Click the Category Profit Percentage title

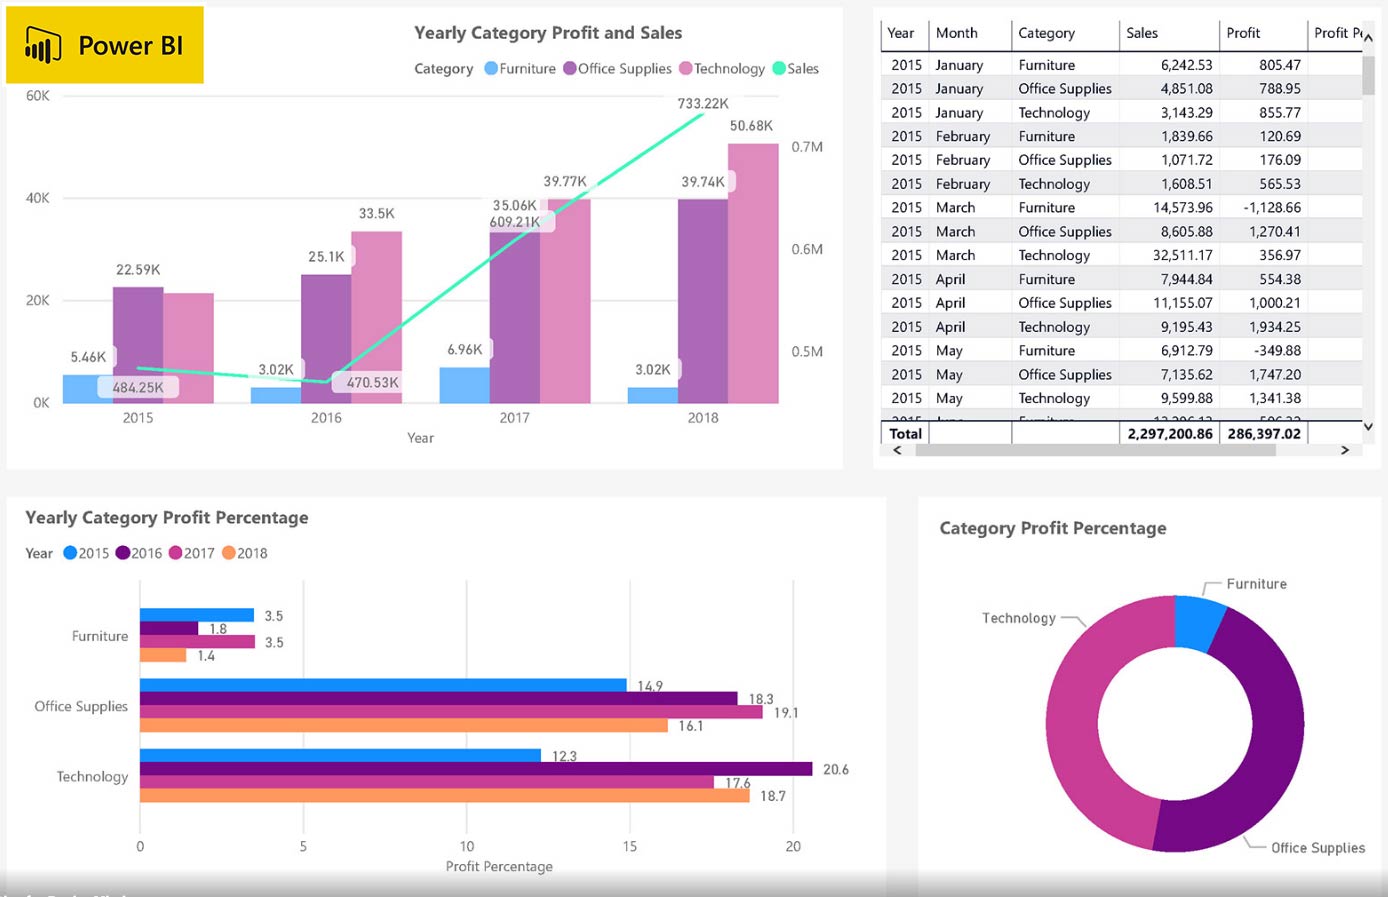click(x=1053, y=528)
